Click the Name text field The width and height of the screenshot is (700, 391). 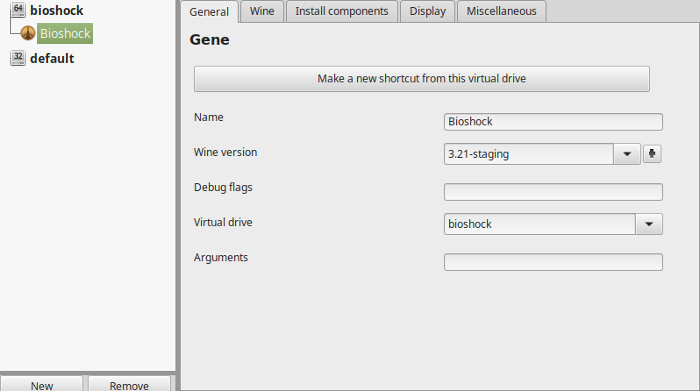553,122
